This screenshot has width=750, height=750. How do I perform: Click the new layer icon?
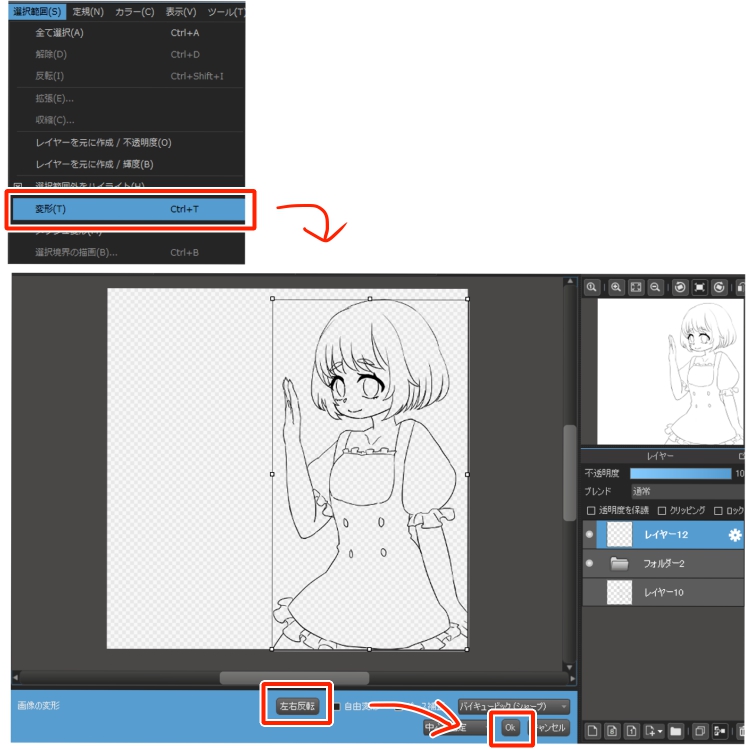click(592, 731)
